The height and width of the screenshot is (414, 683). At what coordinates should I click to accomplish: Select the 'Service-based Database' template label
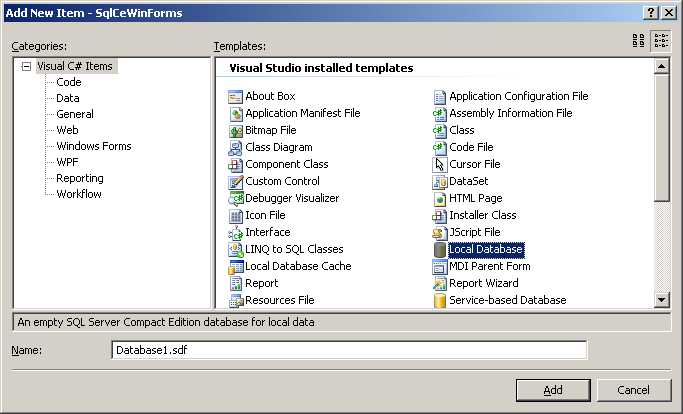point(507,300)
